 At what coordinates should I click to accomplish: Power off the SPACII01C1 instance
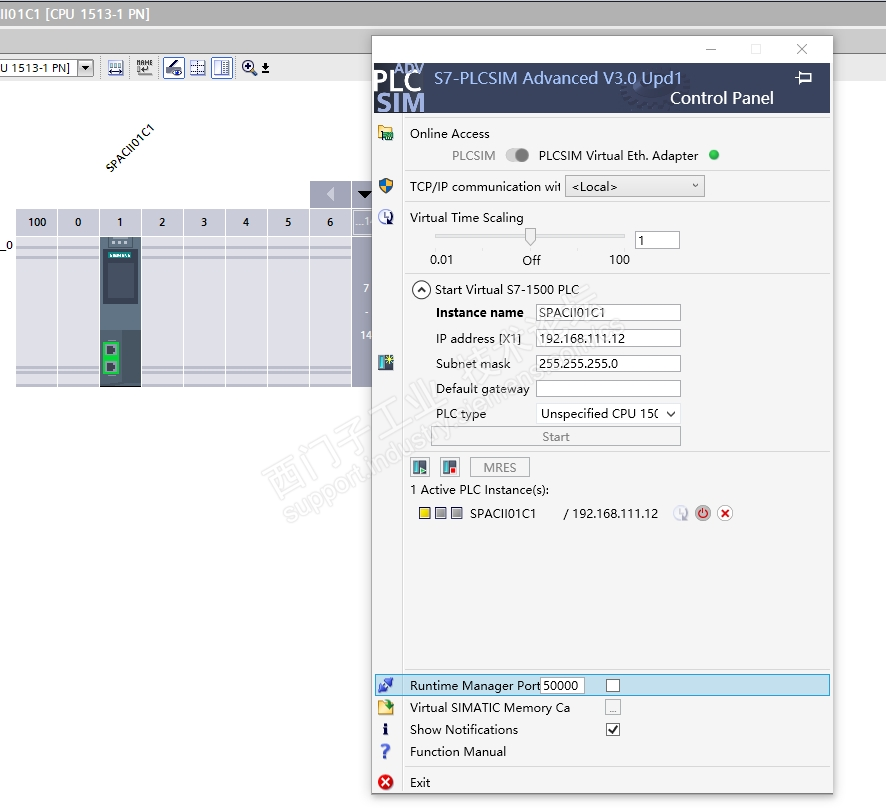point(703,513)
